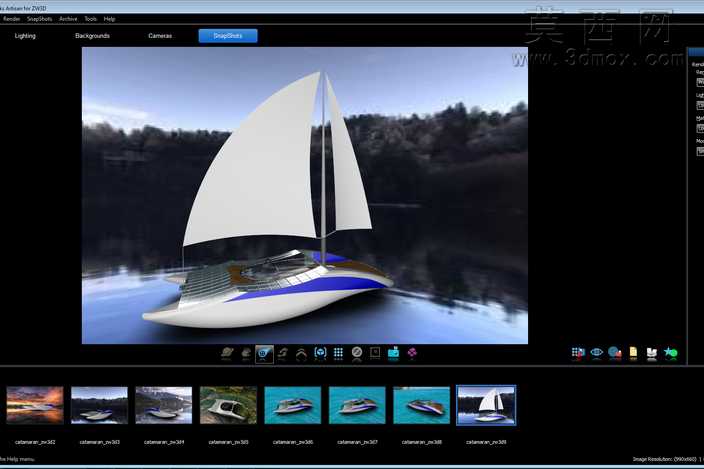Click the white printer-like icon

click(651, 354)
